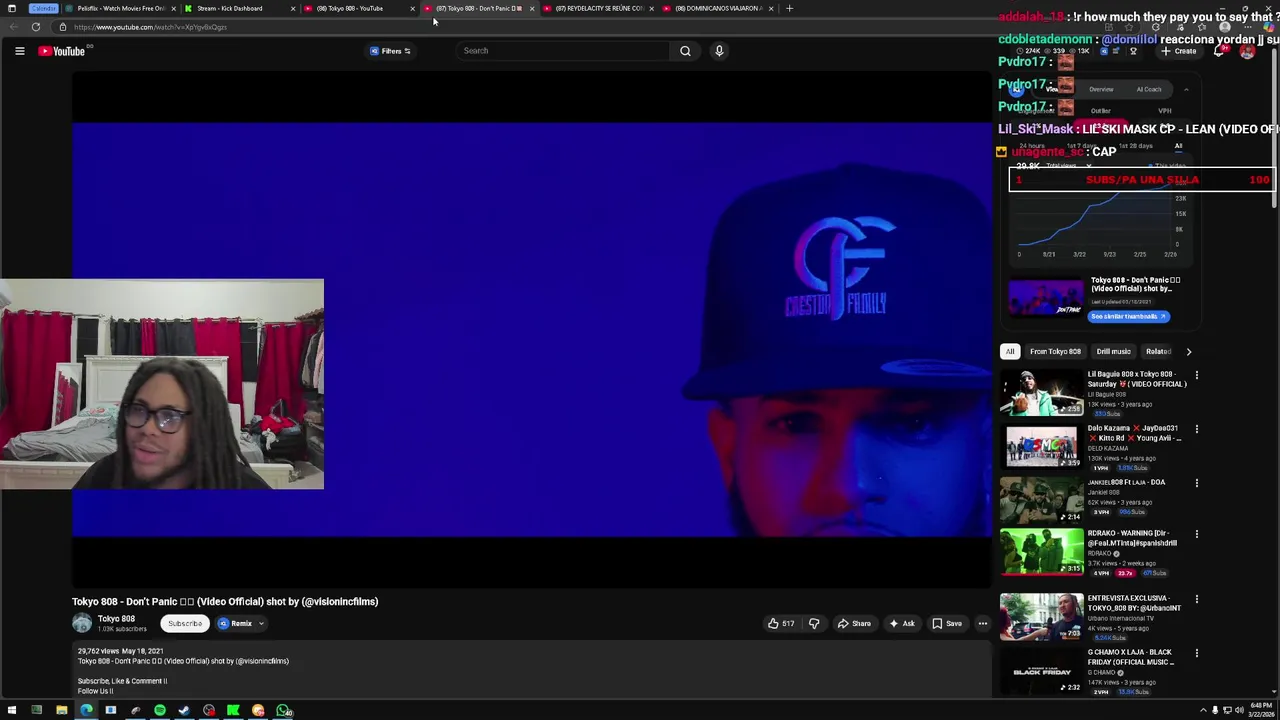Screen dimensions: 1280x720
Task: Subscribe to Tokyo 808 channel
Action: pyautogui.click(x=185, y=624)
